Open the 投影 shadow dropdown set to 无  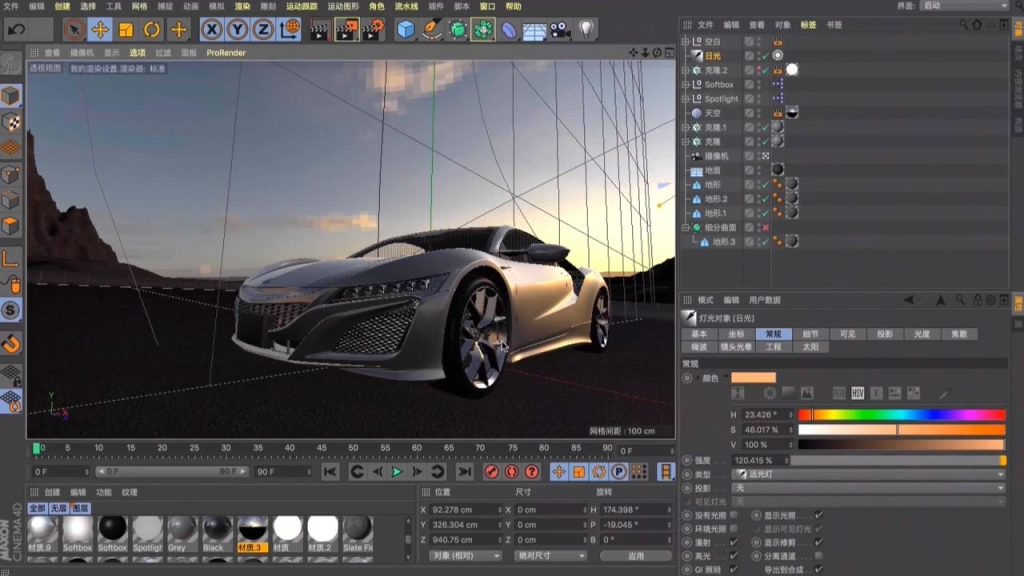click(867, 488)
